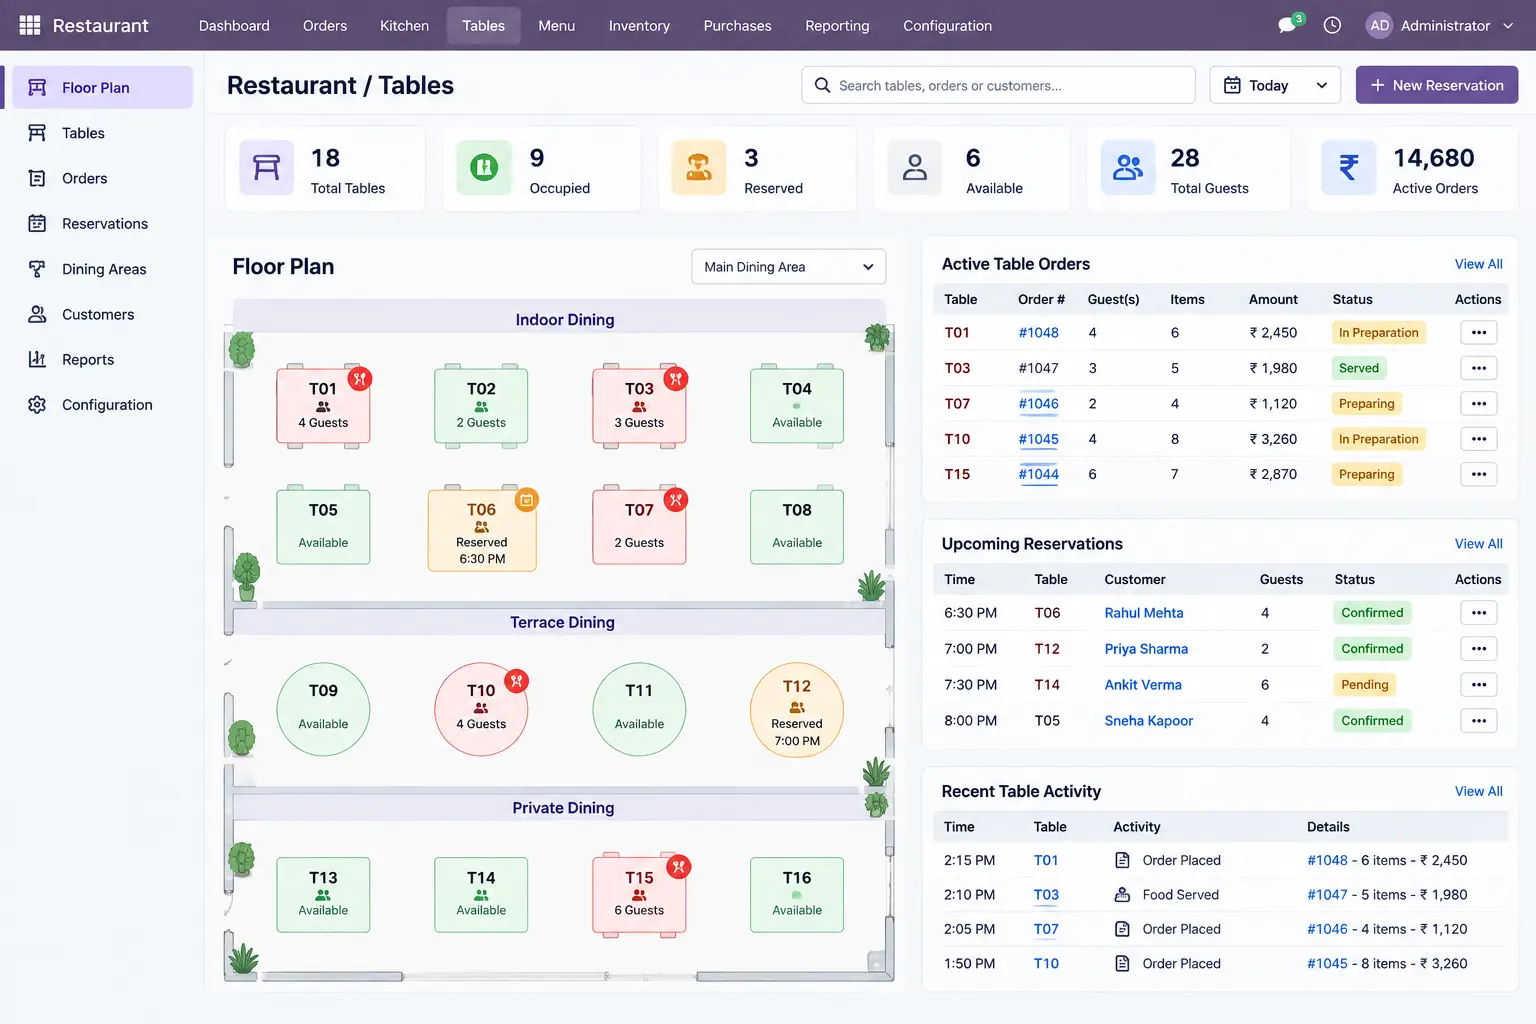This screenshot has width=1536, height=1024.
Task: Open actions menu for Ankit Verma reservation
Action: click(1479, 685)
